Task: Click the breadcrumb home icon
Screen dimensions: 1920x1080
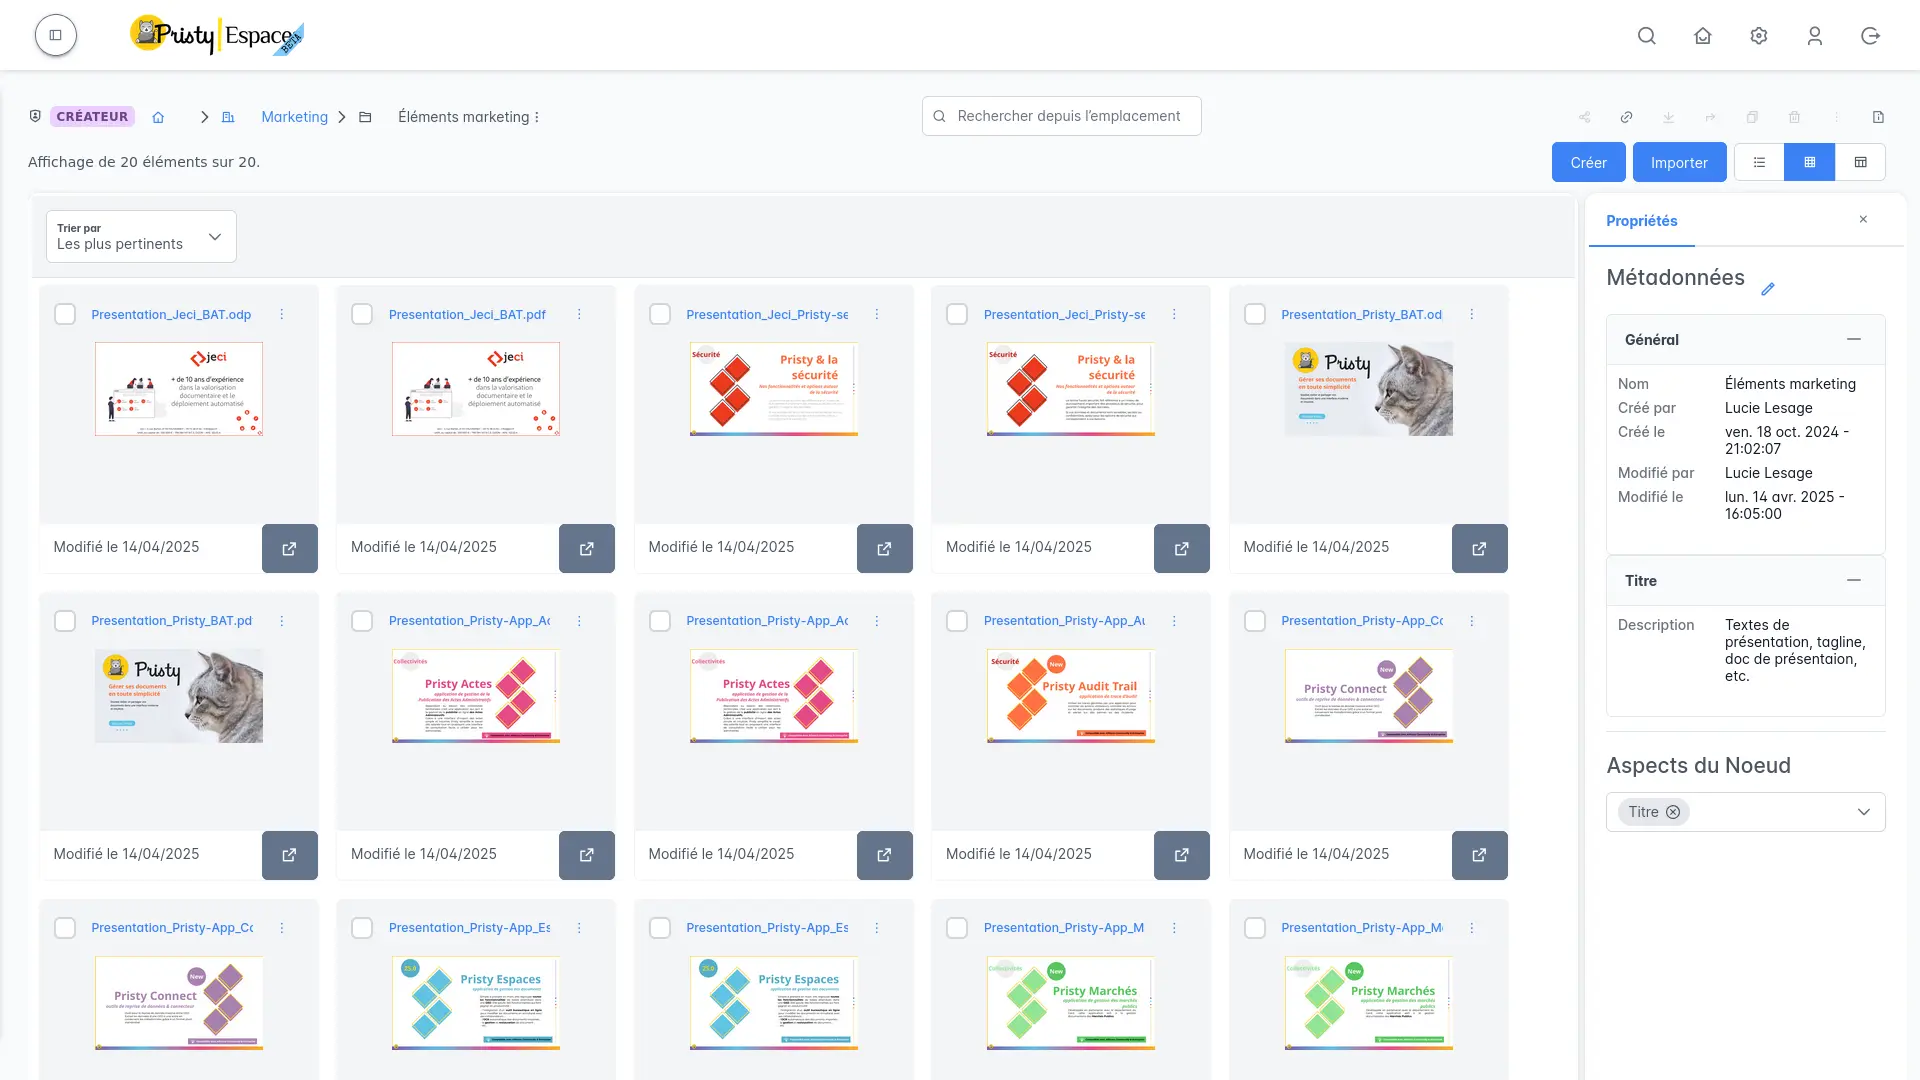Action: click(158, 117)
